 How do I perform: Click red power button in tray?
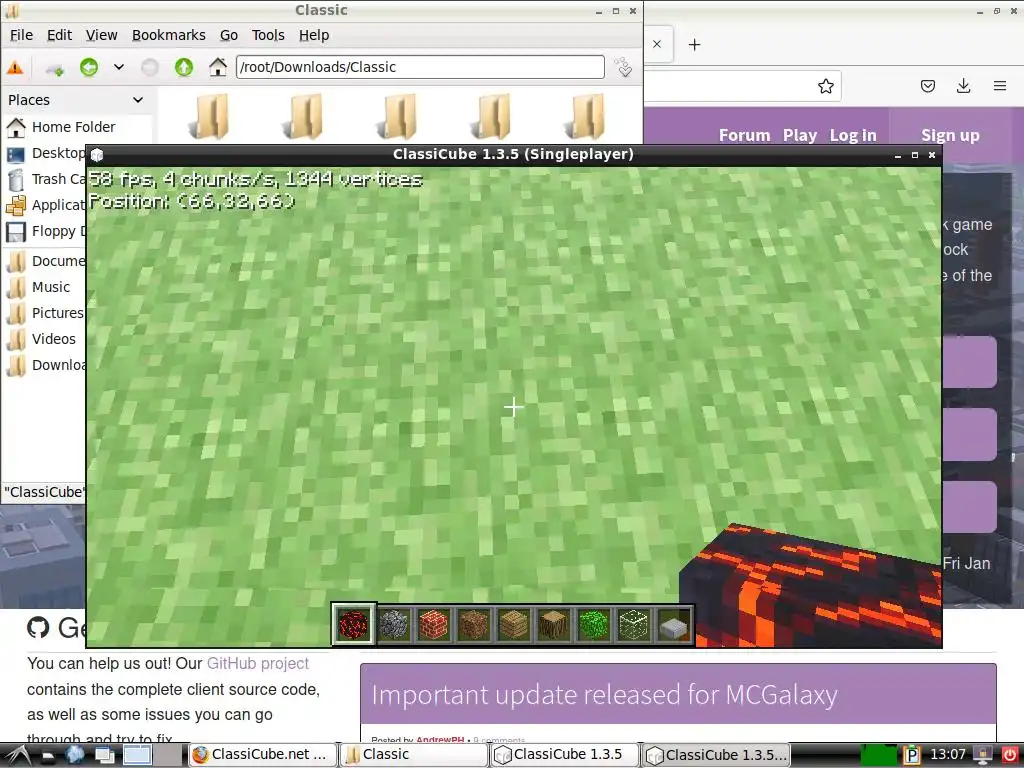click(1010, 754)
